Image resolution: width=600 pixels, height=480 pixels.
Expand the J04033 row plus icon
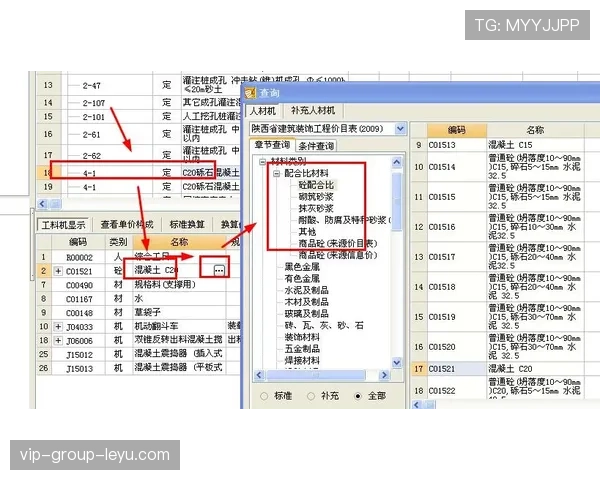point(58,327)
